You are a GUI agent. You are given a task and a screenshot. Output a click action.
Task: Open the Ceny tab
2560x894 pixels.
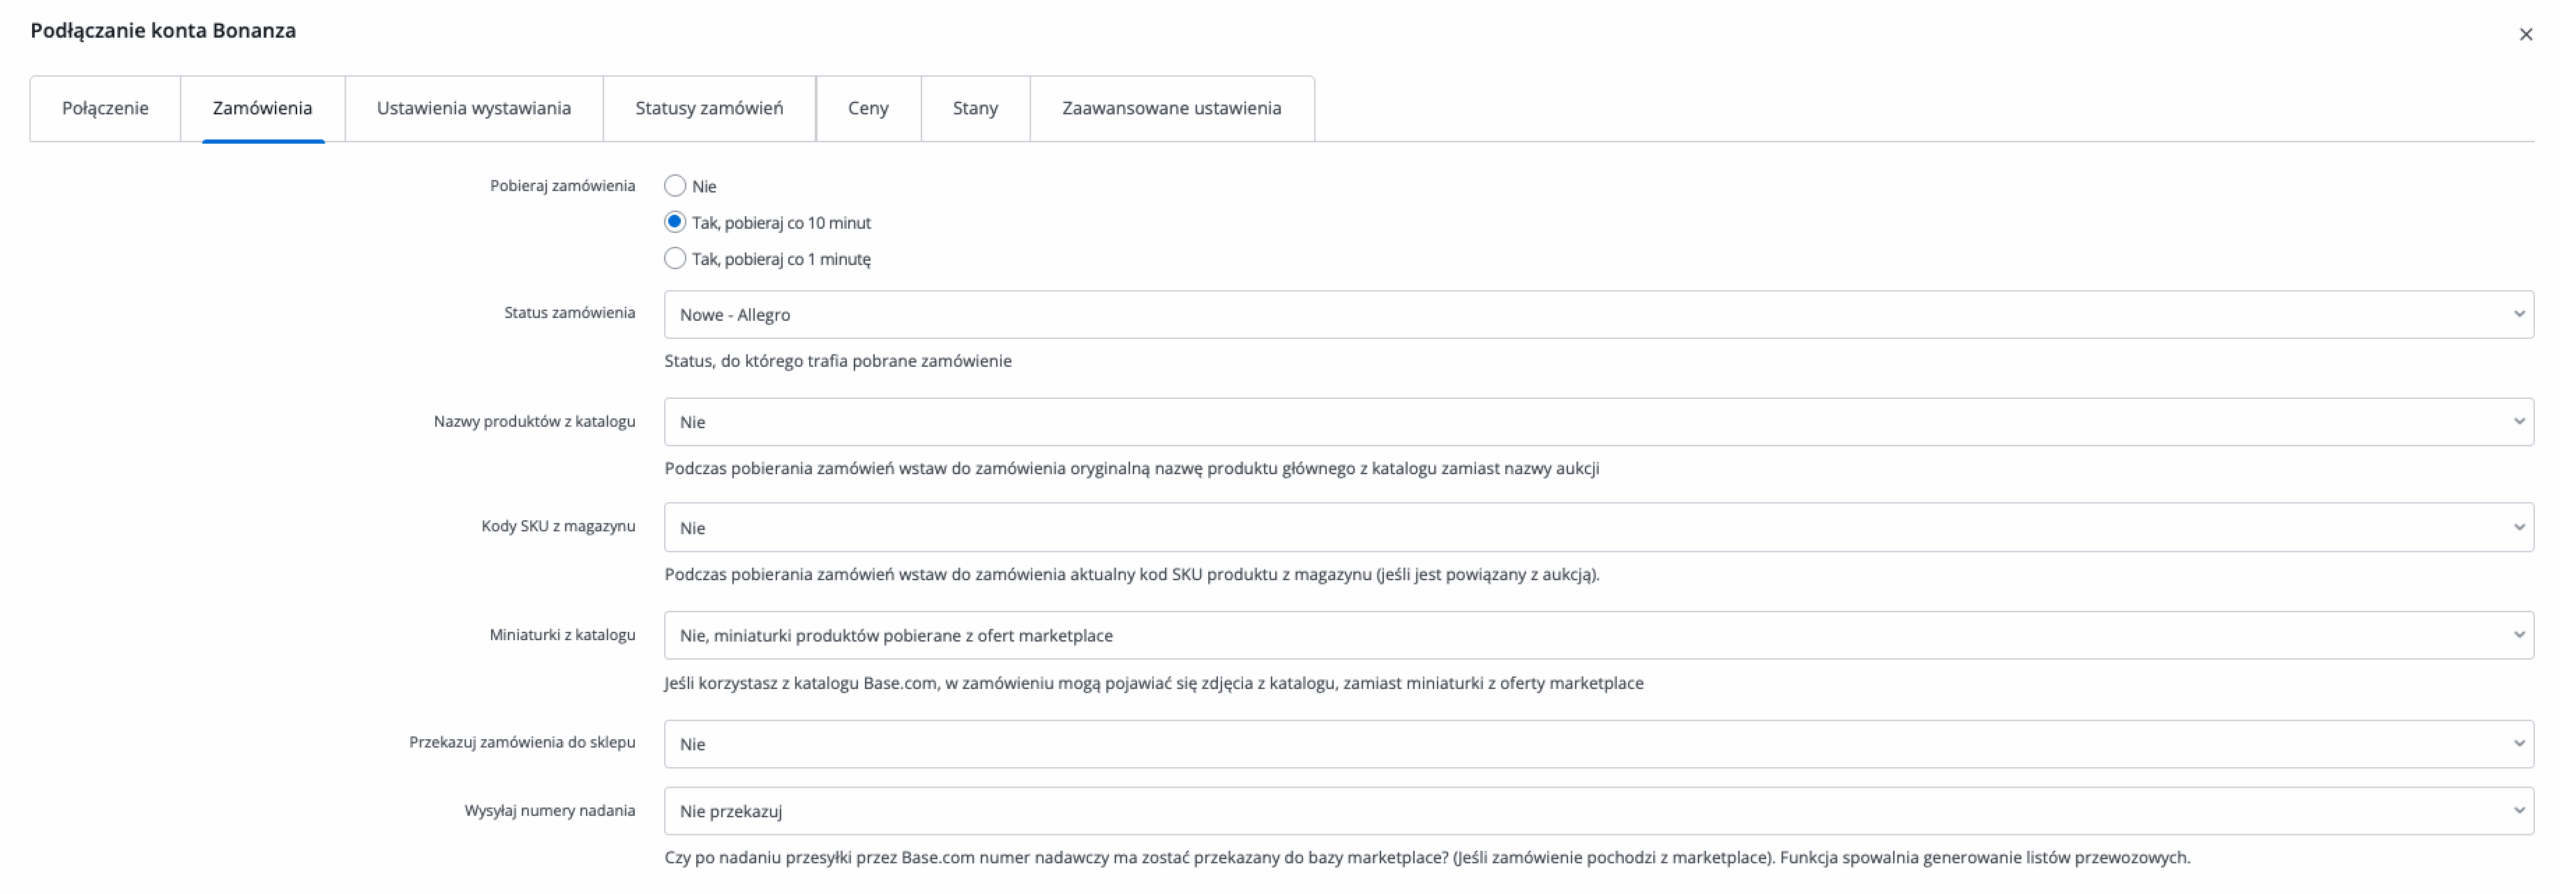click(868, 108)
